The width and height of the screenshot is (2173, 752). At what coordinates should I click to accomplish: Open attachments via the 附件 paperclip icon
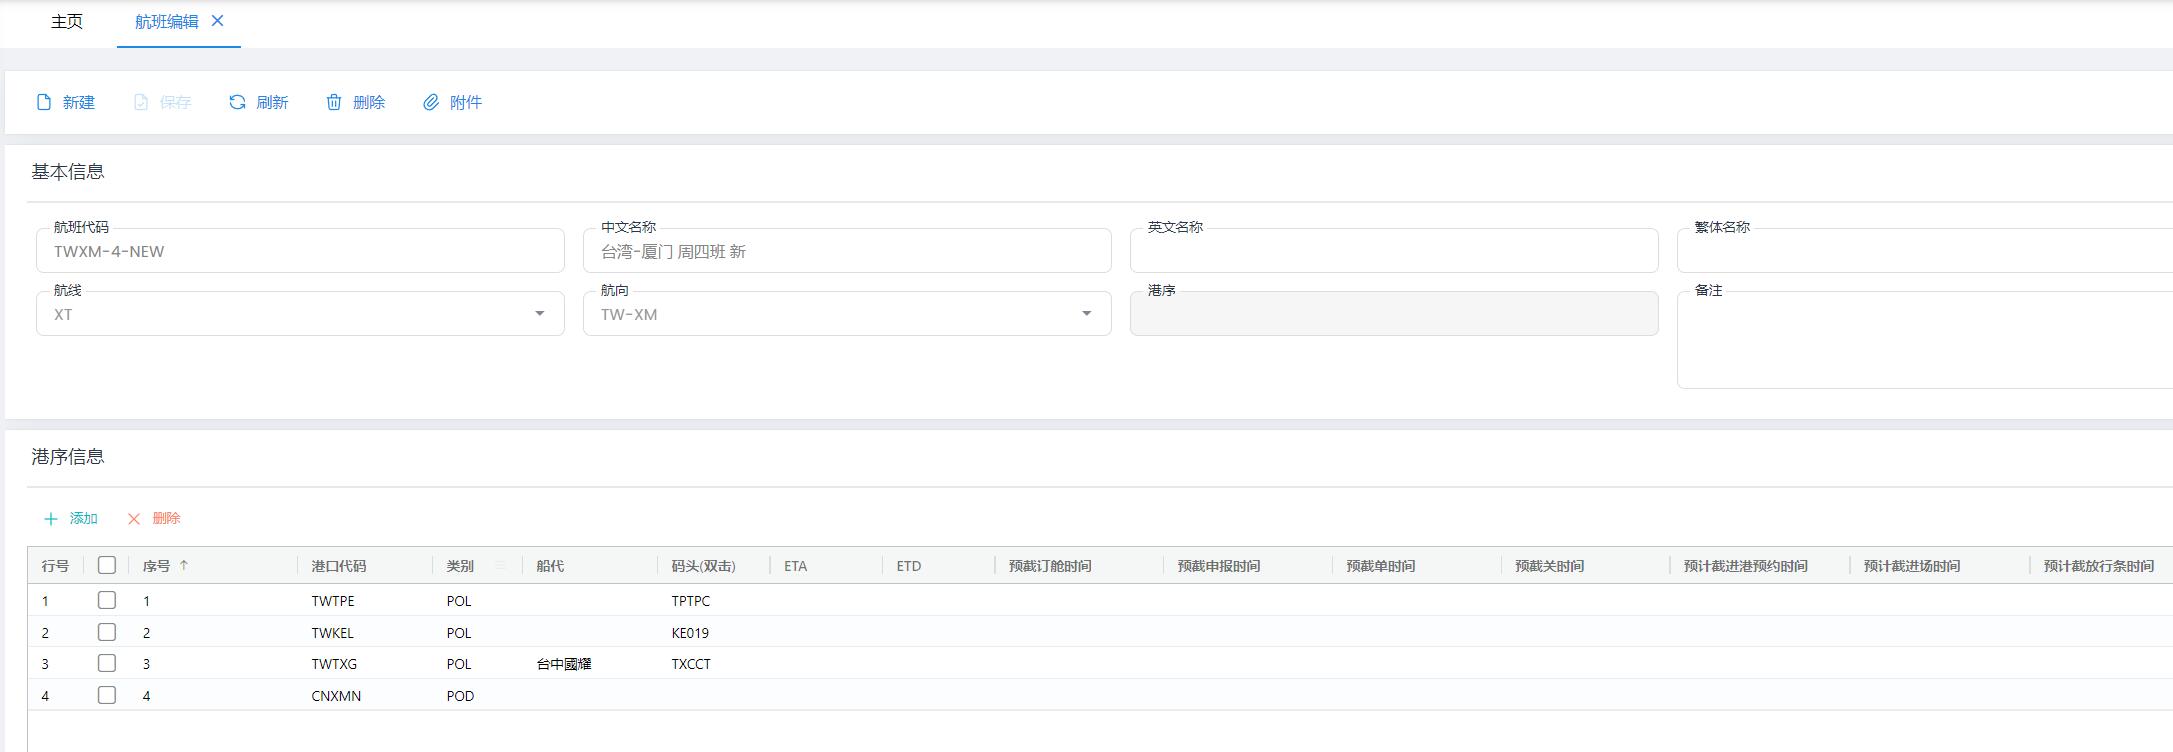click(x=431, y=102)
